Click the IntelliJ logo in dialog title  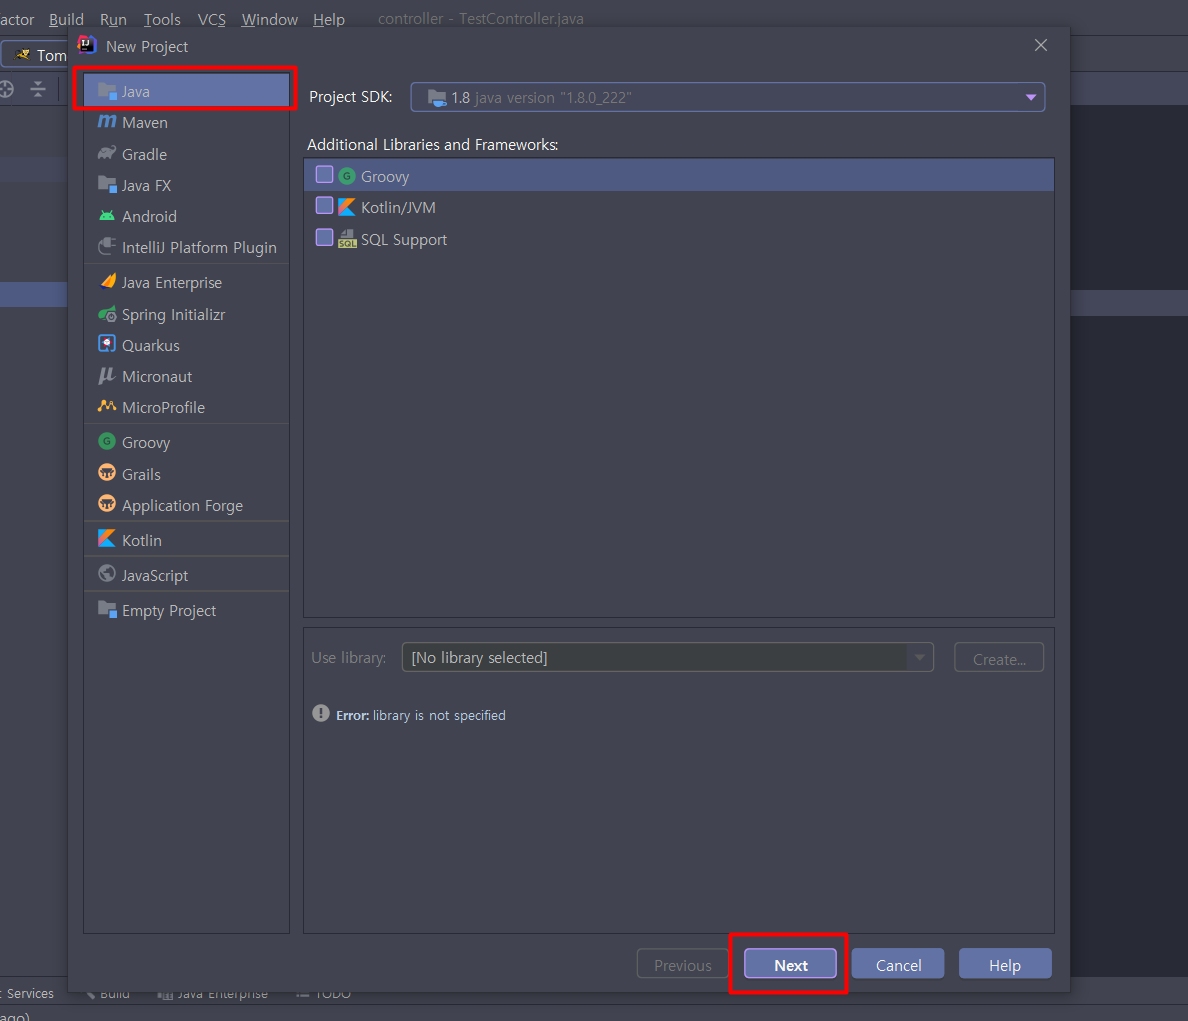[87, 45]
